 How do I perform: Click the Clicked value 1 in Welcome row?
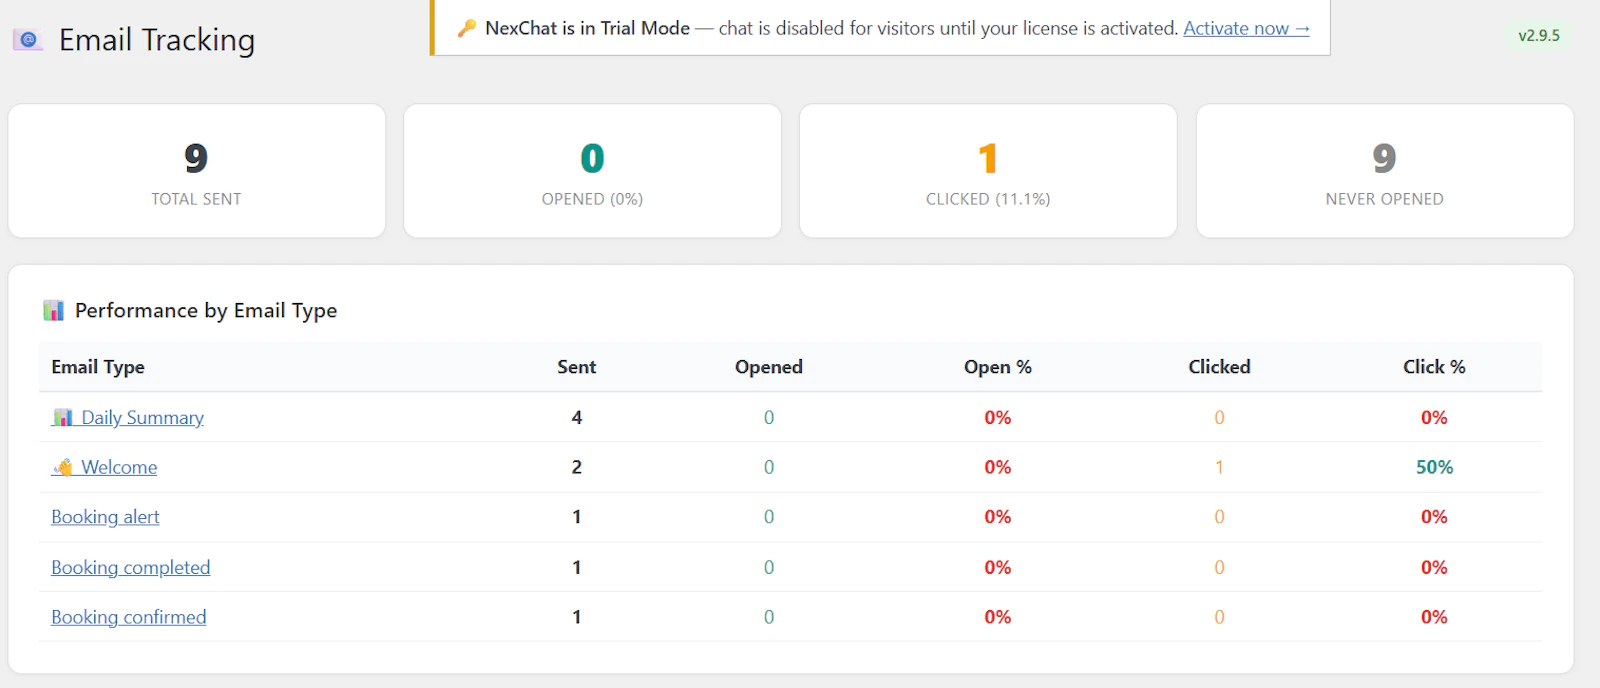[x=1219, y=467]
